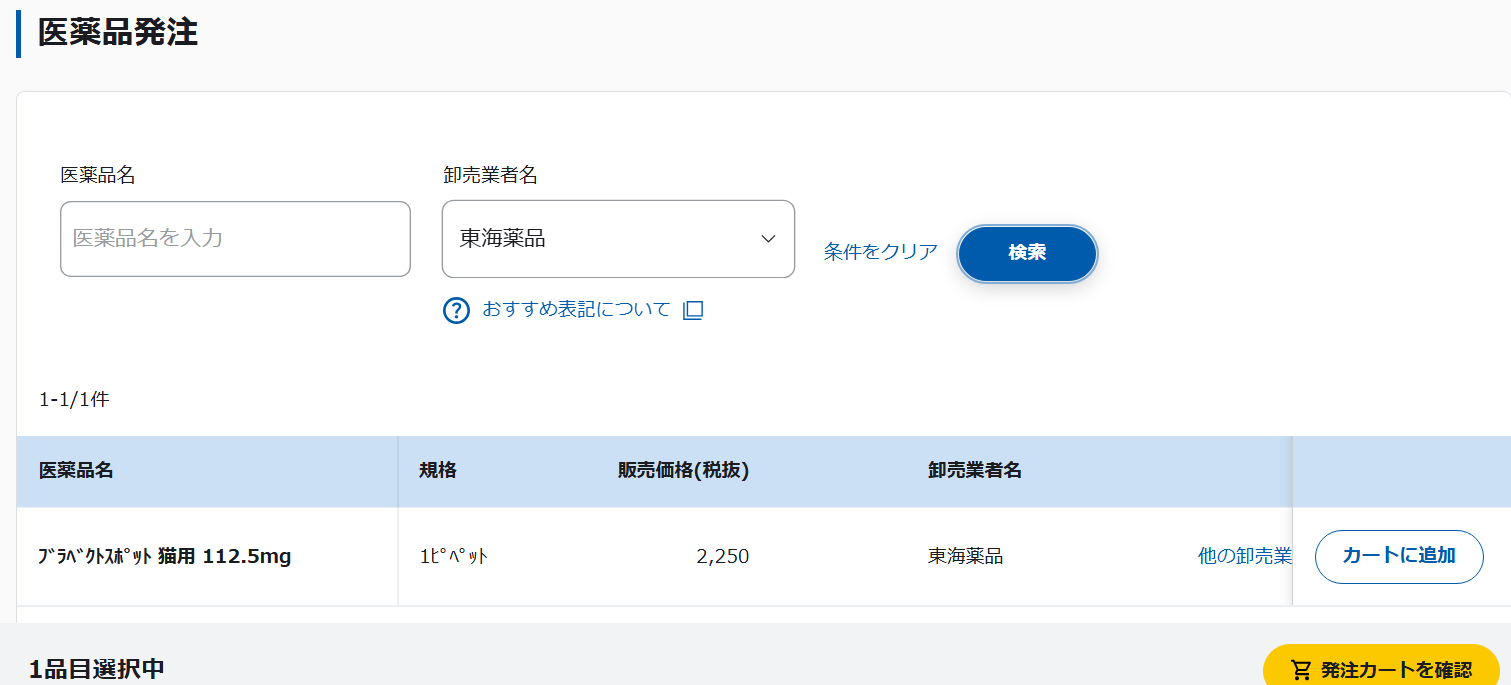Screen dimensions: 1511x685
Task: Click カートに追加 for ブラベクトスポット 猫用
Action: point(1398,556)
